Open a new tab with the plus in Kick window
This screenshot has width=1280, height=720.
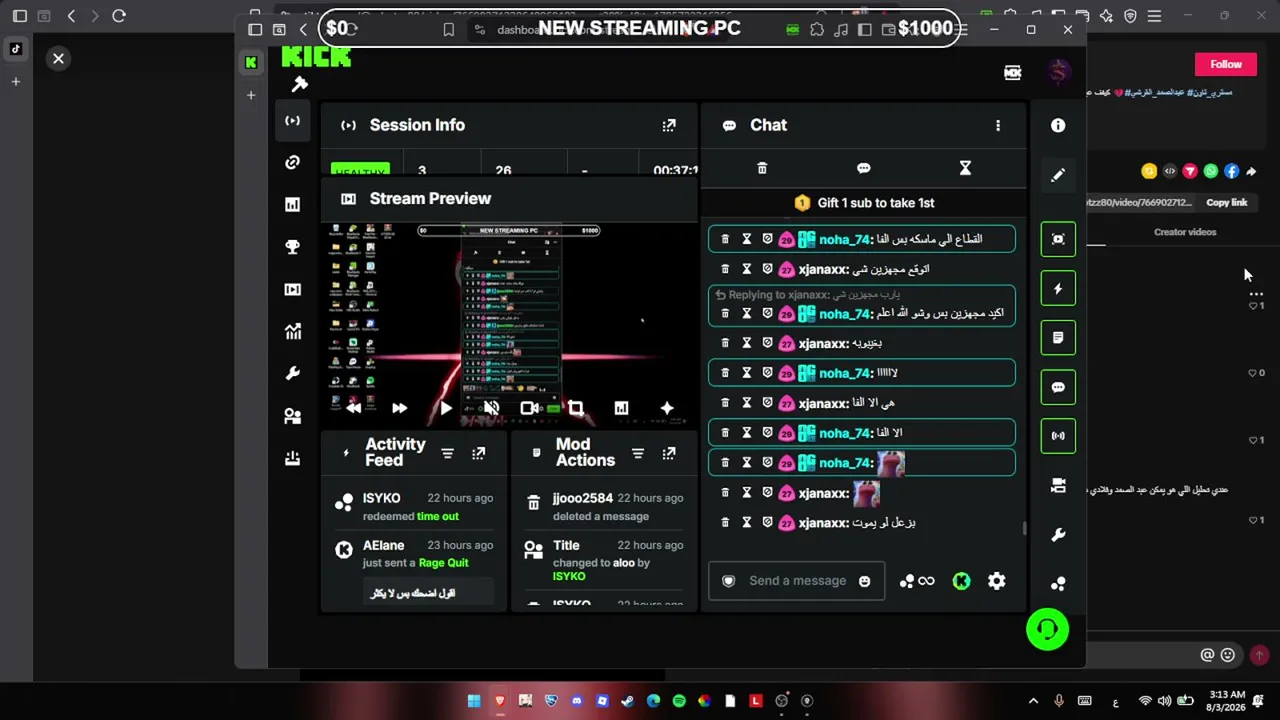click(x=250, y=95)
